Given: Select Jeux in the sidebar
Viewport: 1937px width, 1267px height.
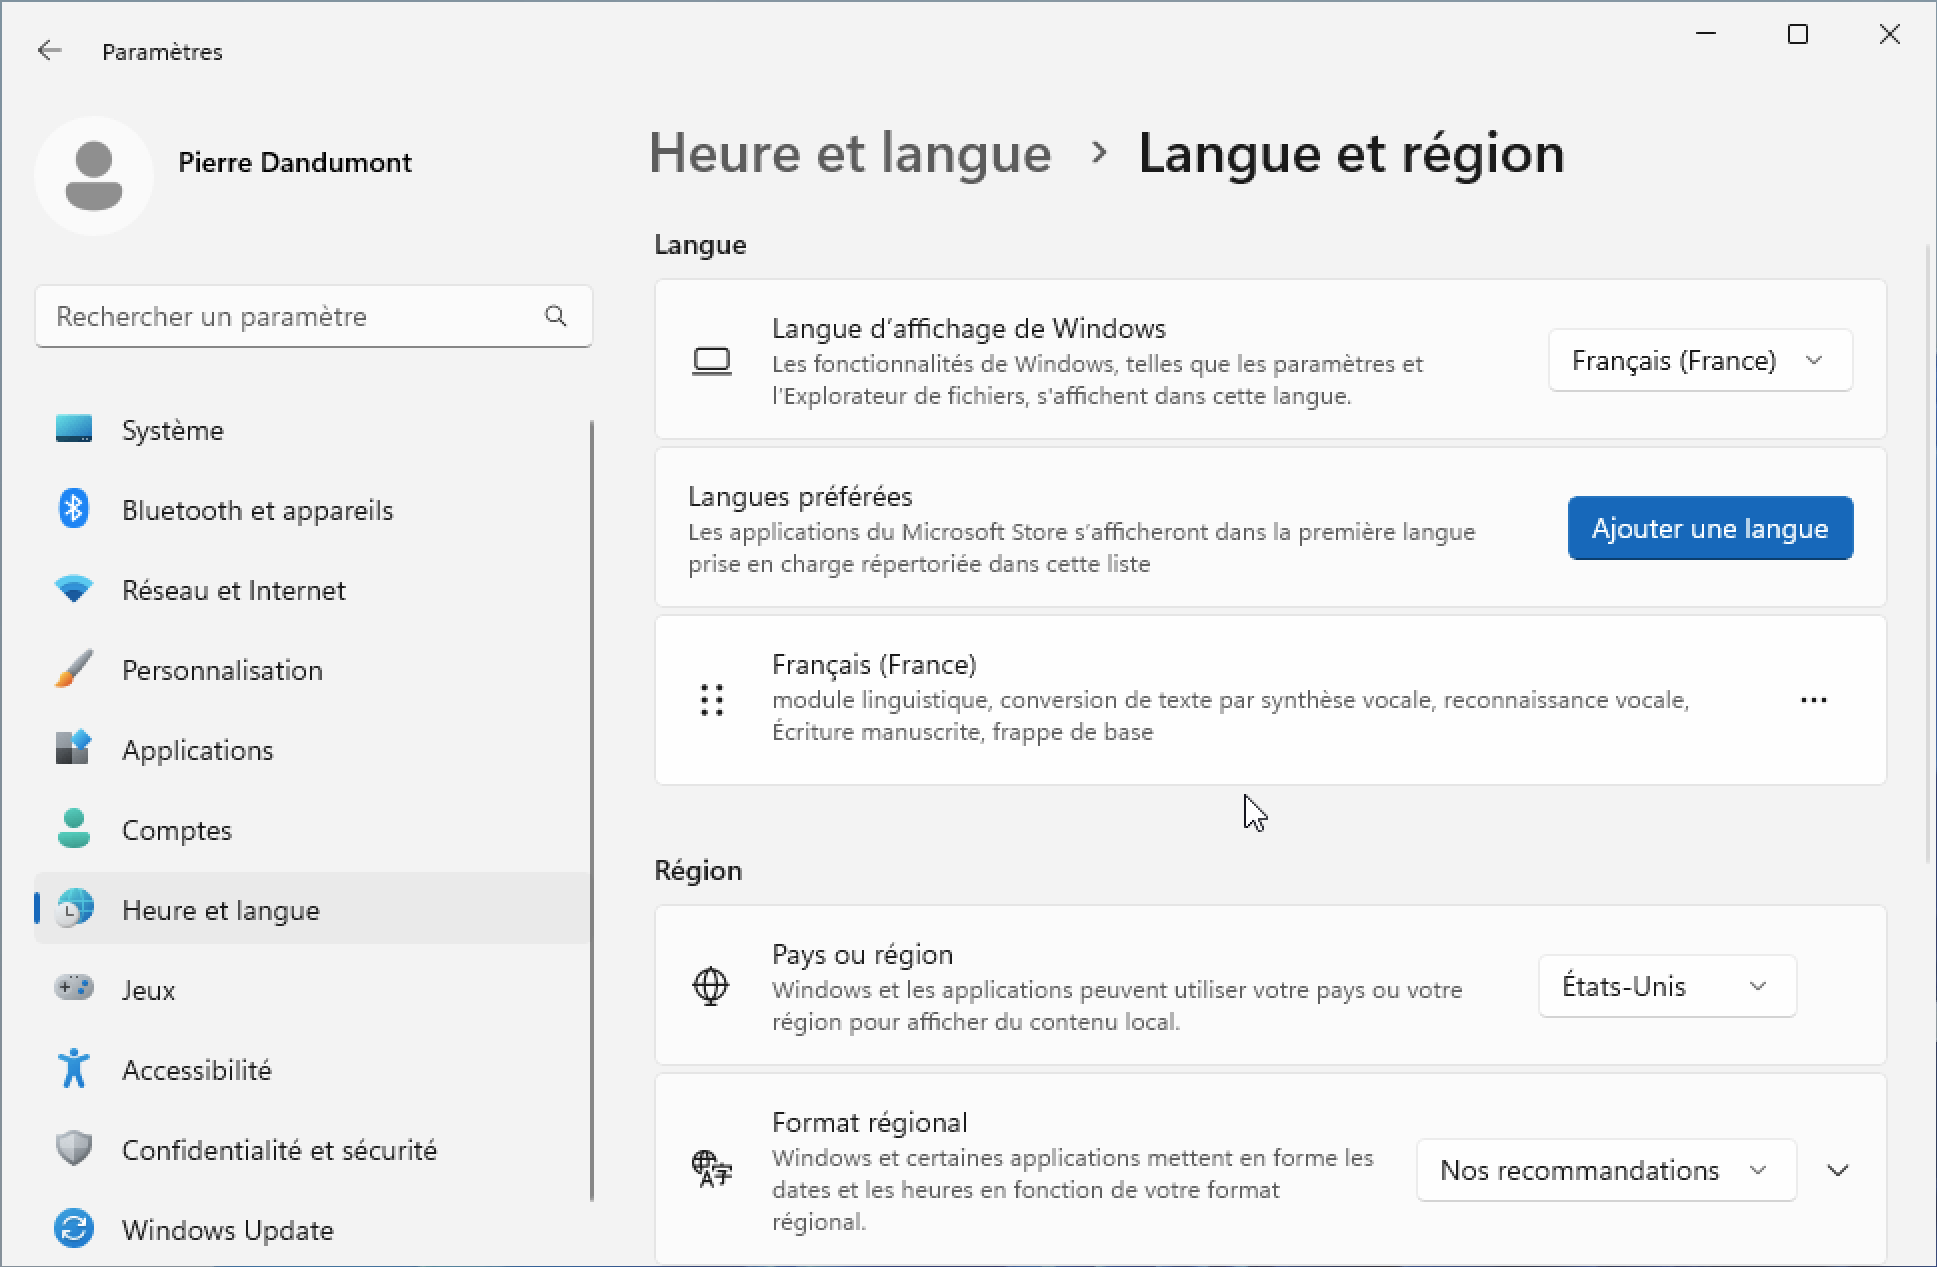Looking at the screenshot, I should pyautogui.click(x=312, y=990).
